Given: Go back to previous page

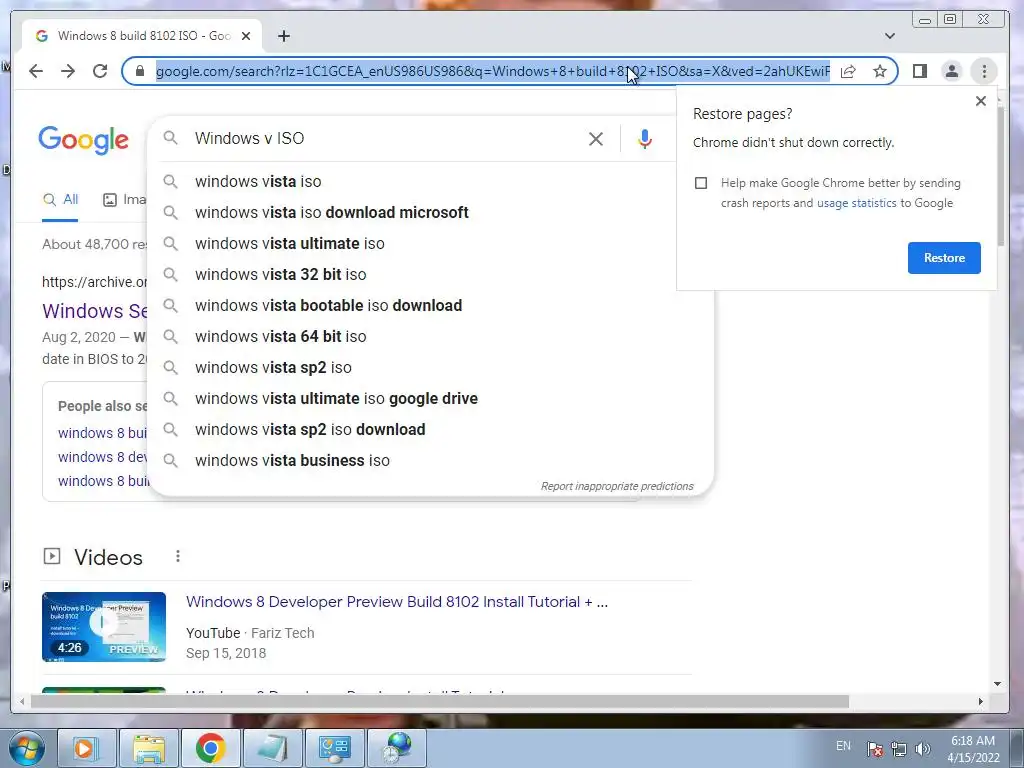Looking at the screenshot, I should (x=36, y=71).
